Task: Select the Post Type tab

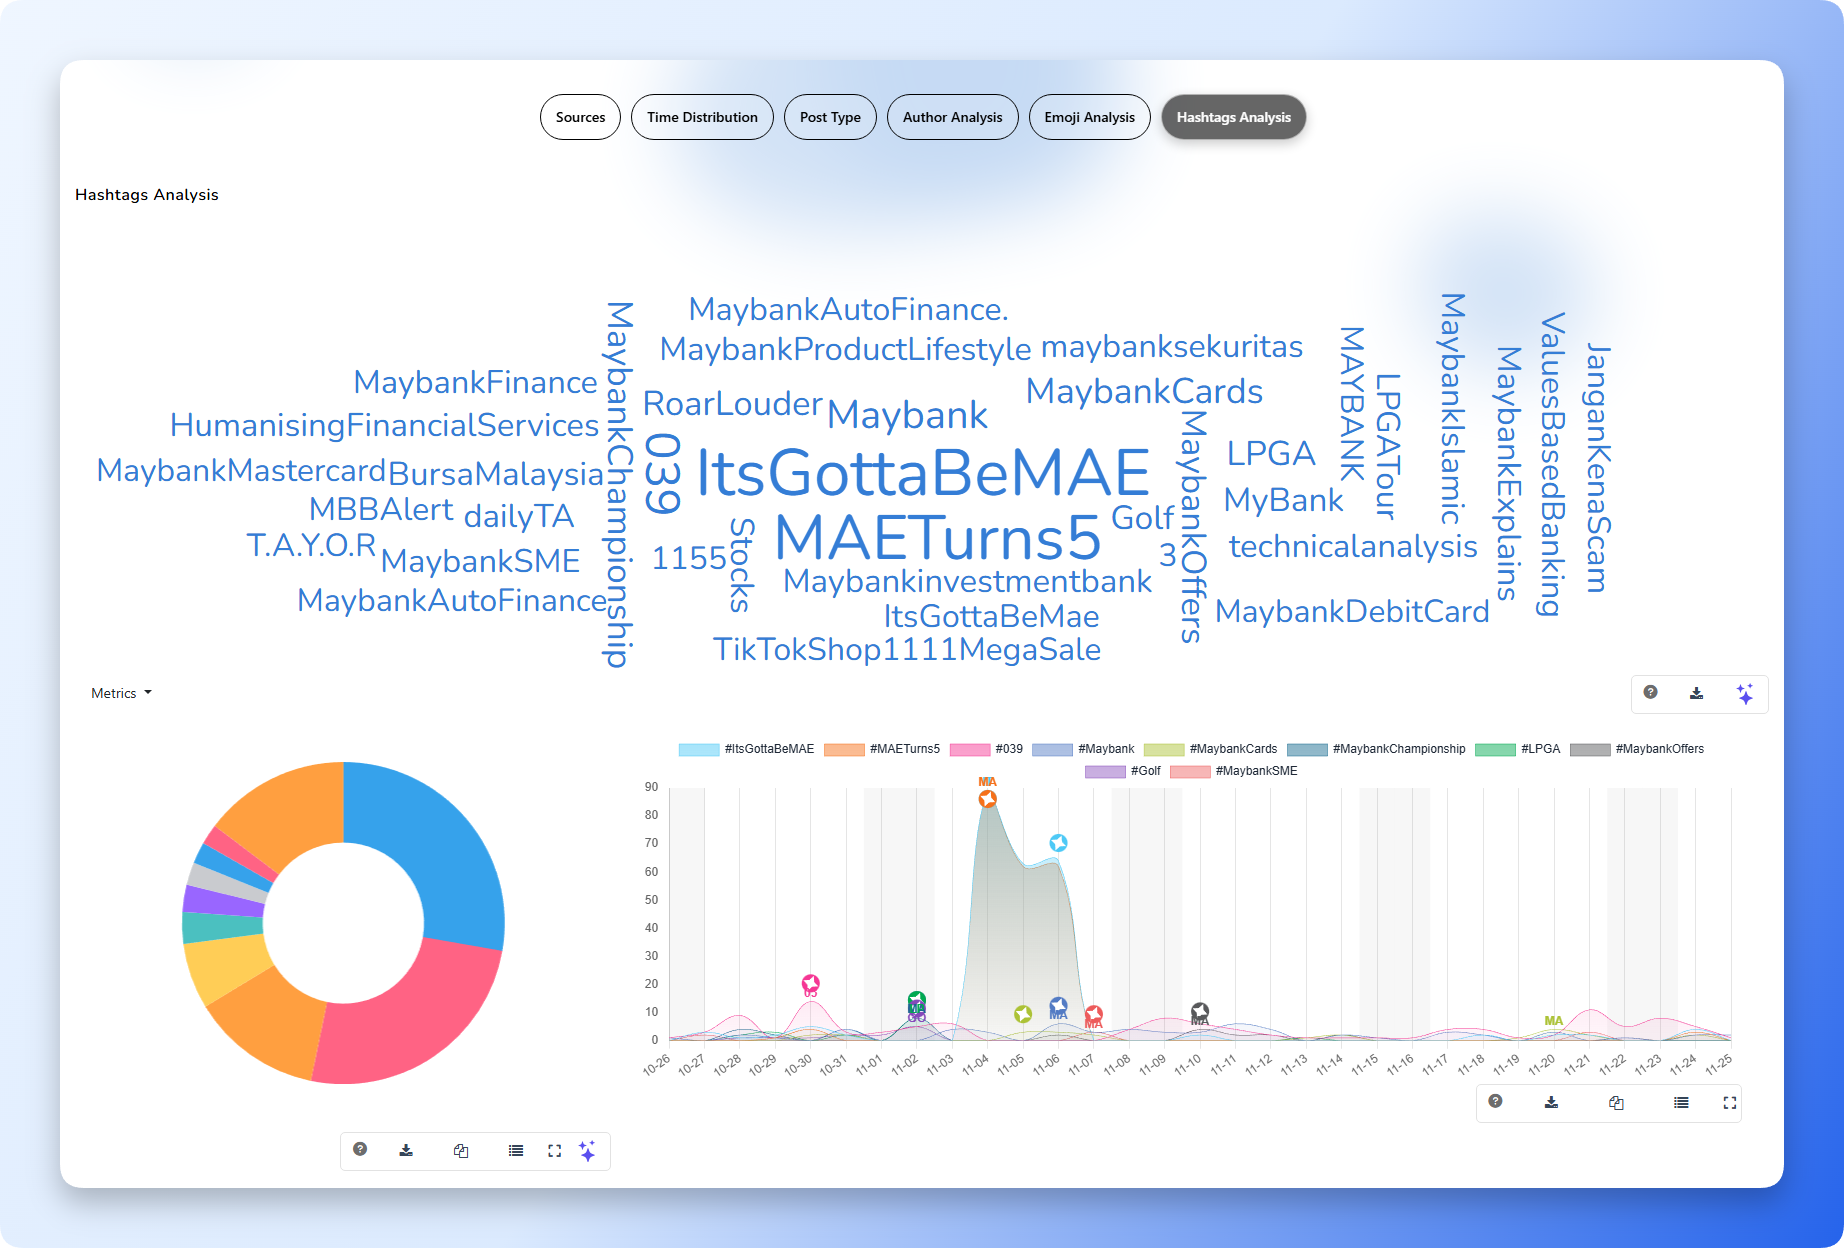Action: [830, 117]
